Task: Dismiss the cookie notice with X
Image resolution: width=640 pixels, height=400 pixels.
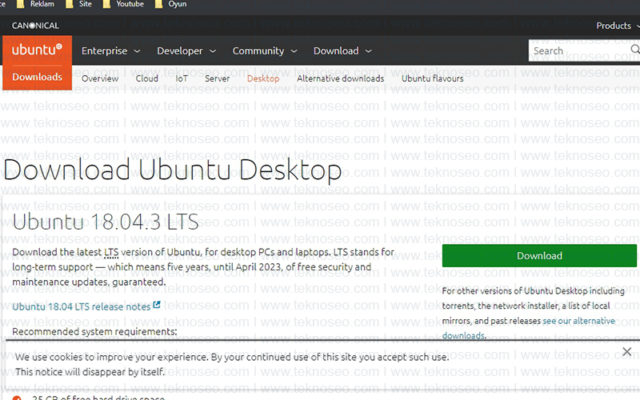Action: point(627,351)
